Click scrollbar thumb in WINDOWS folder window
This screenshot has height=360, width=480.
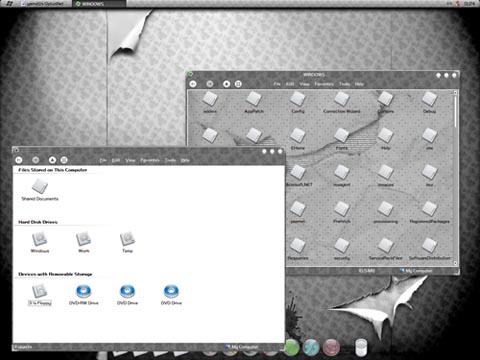pyautogui.click(x=455, y=112)
